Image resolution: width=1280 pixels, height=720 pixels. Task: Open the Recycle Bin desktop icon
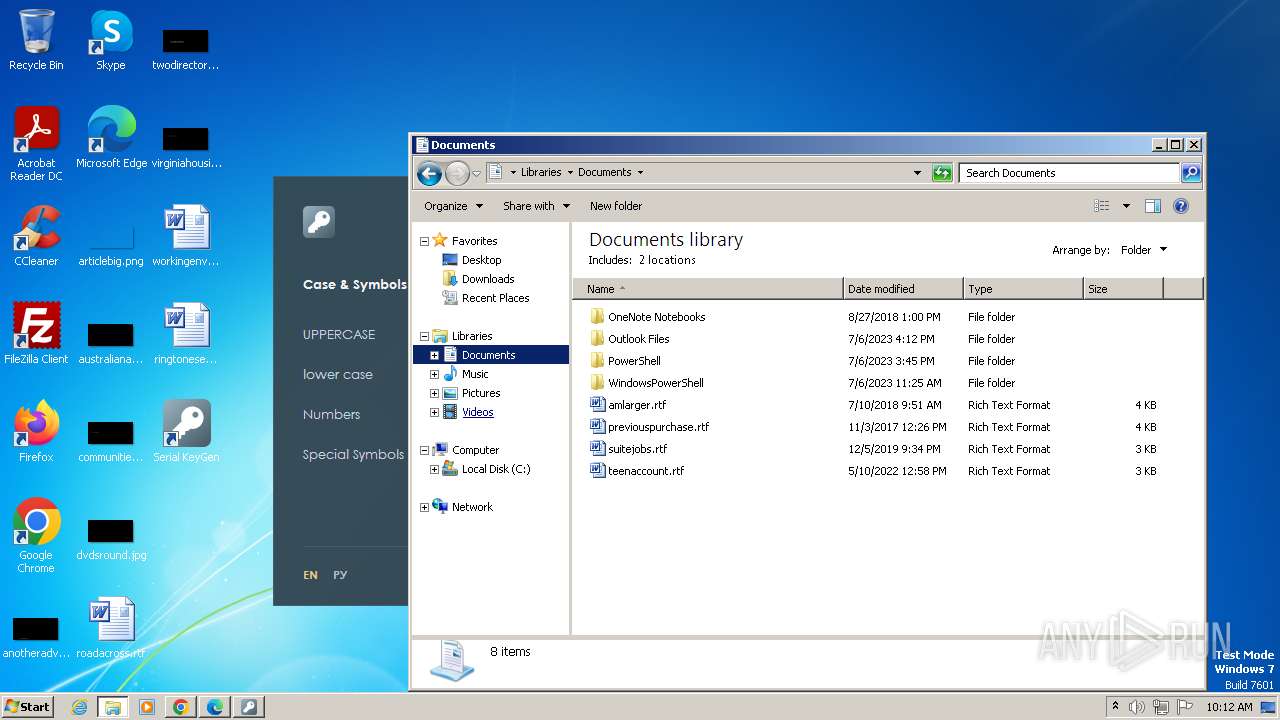[36, 40]
